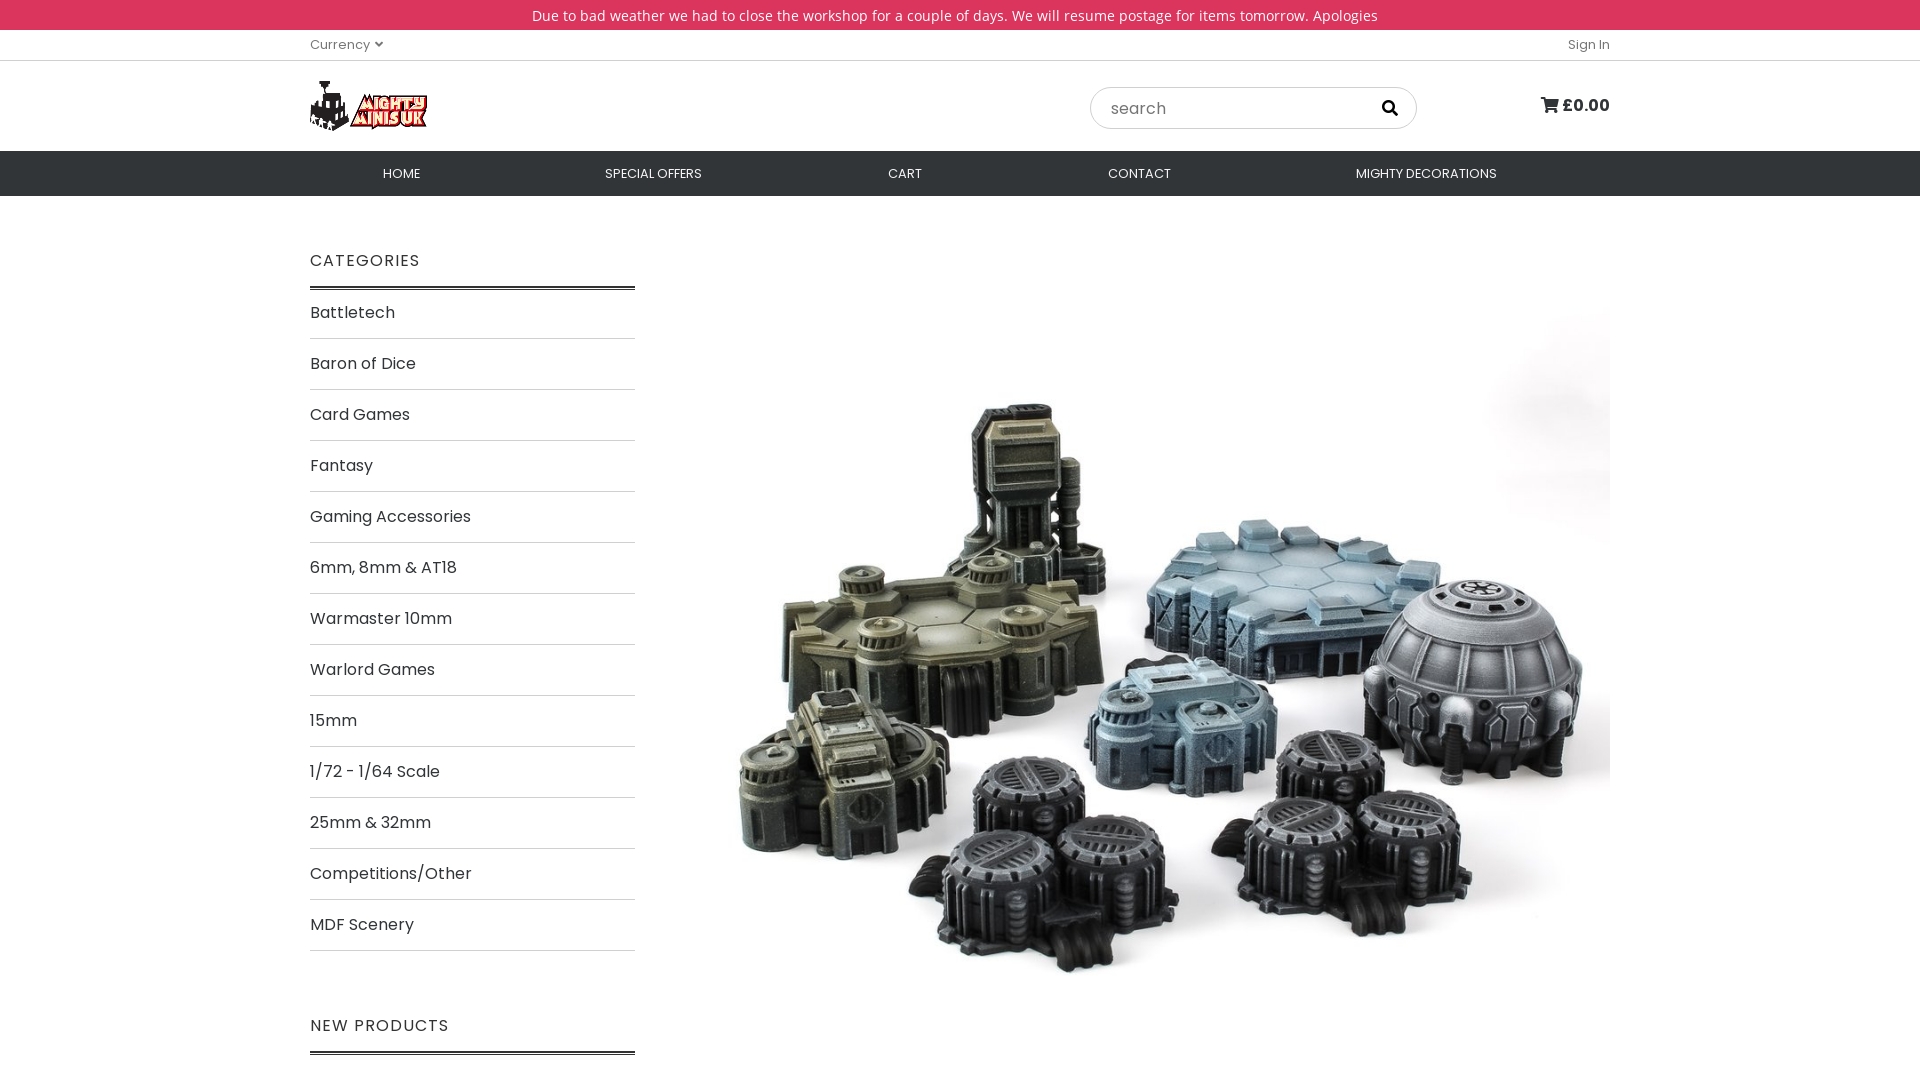
Task: Go to the Cart menu item
Action: pyautogui.click(x=904, y=173)
